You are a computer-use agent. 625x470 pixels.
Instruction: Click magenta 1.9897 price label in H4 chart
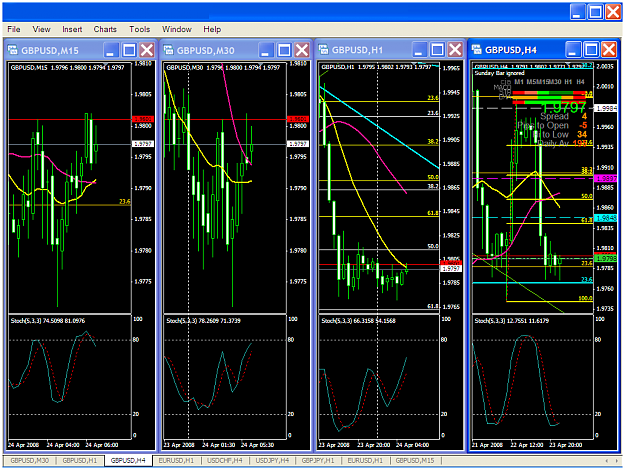(x=605, y=179)
